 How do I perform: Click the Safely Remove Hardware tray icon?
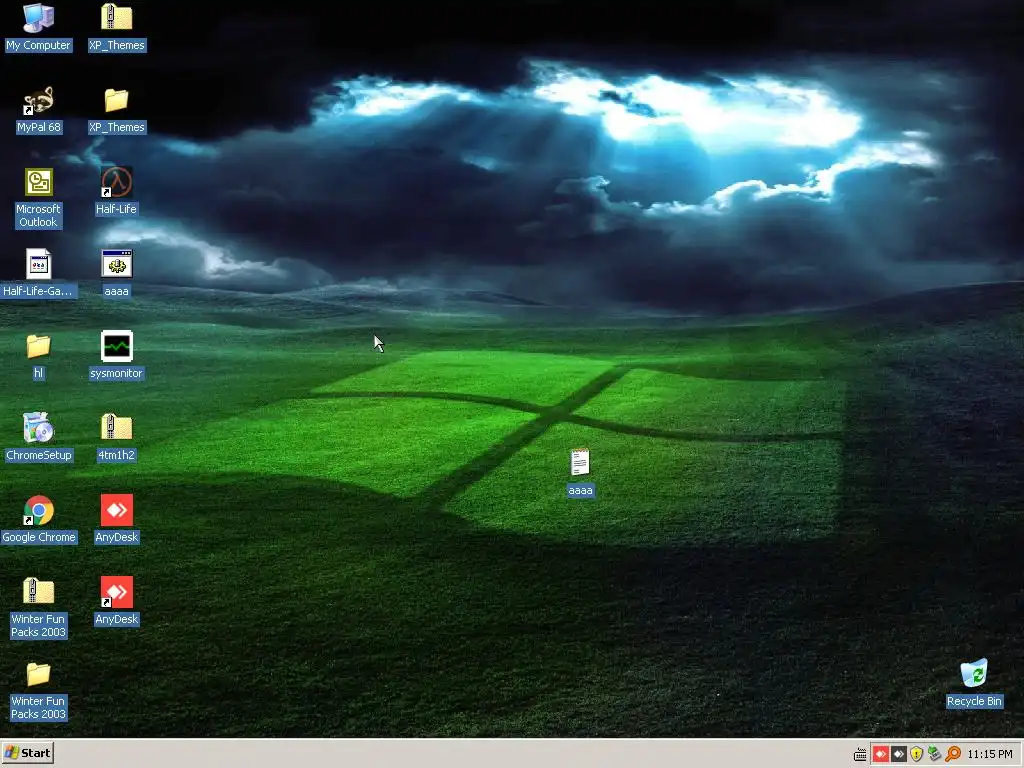point(935,754)
